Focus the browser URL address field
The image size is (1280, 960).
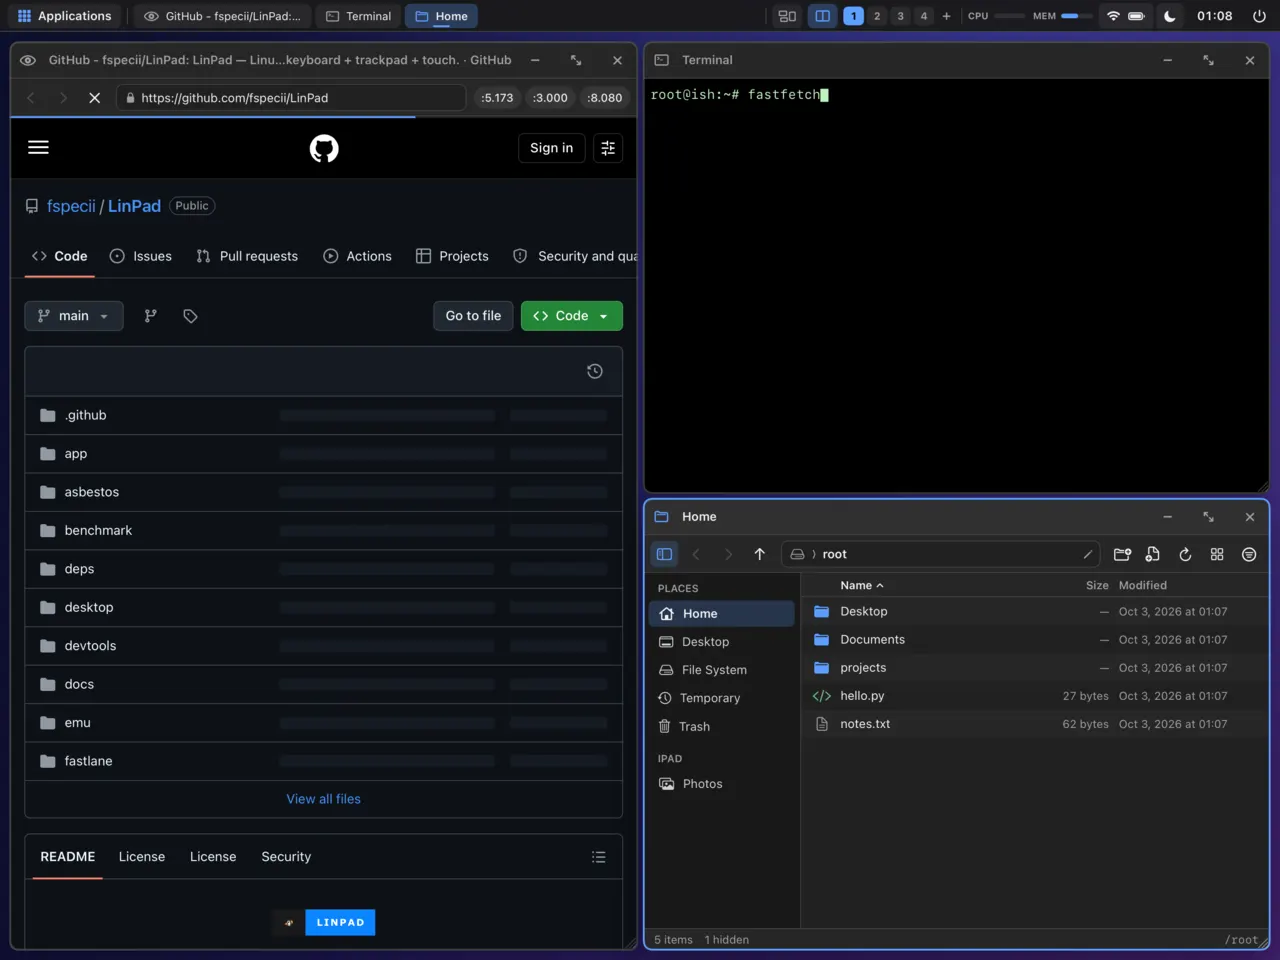pyautogui.click(x=291, y=98)
